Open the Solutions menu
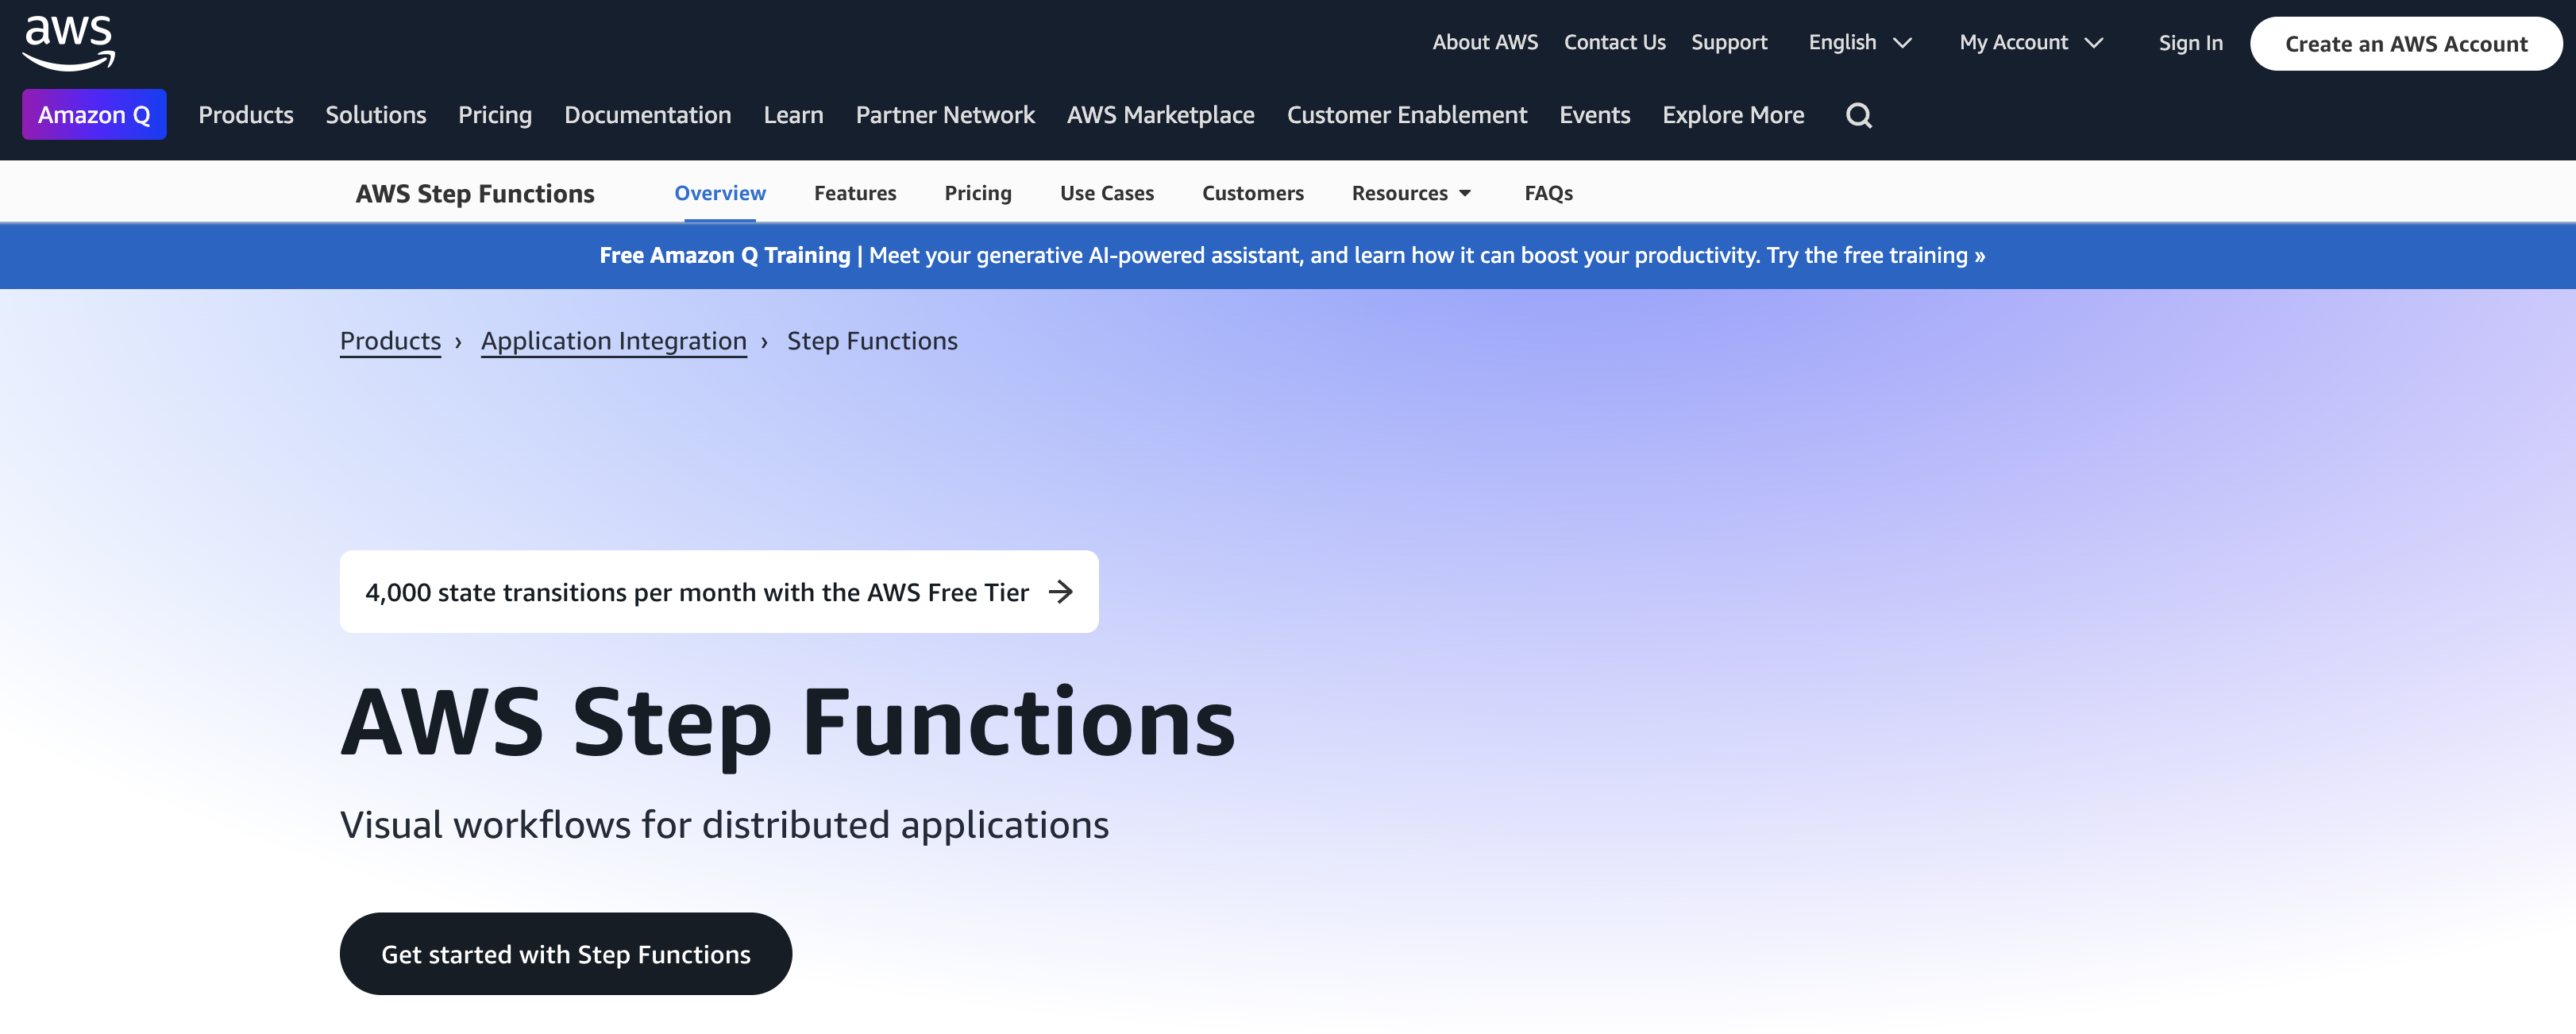The height and width of the screenshot is (1034, 2576). click(x=376, y=115)
